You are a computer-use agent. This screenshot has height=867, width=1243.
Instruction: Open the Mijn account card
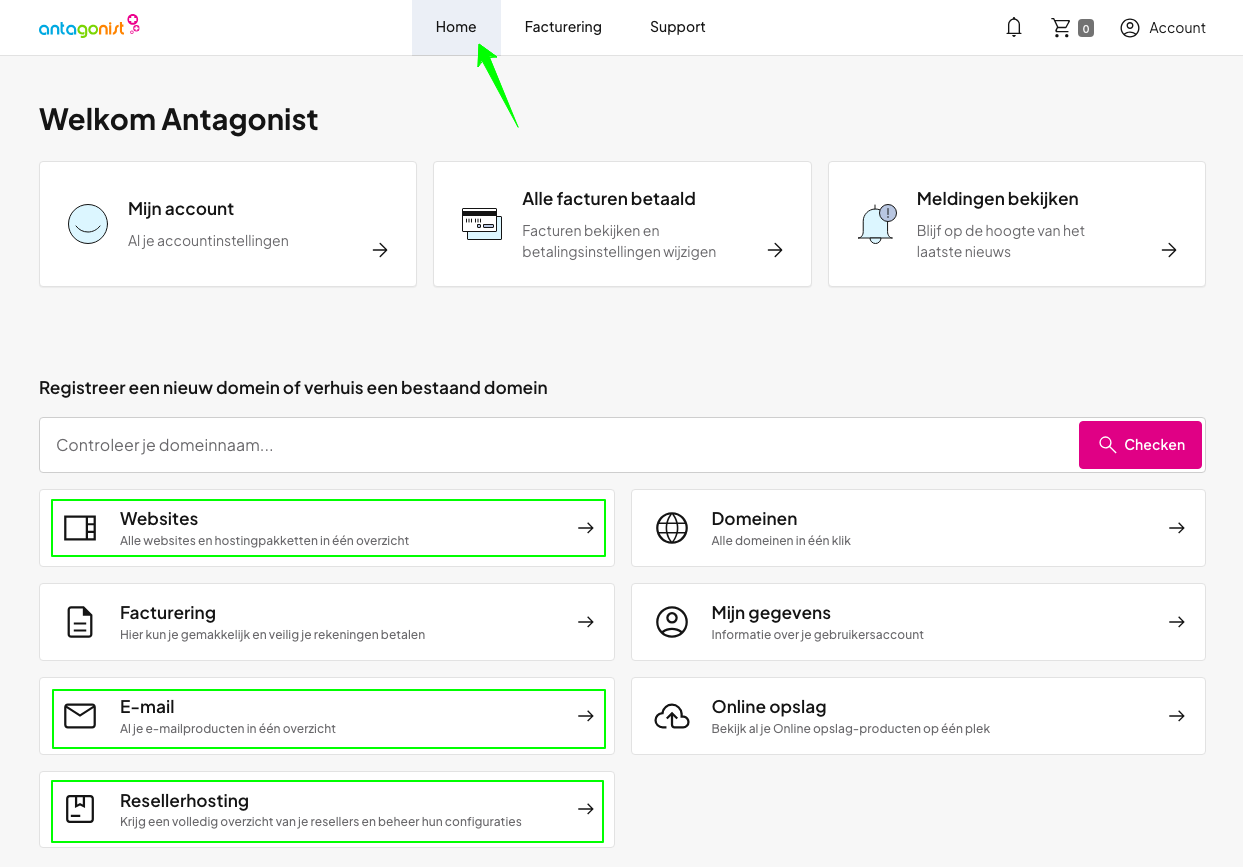pos(228,224)
